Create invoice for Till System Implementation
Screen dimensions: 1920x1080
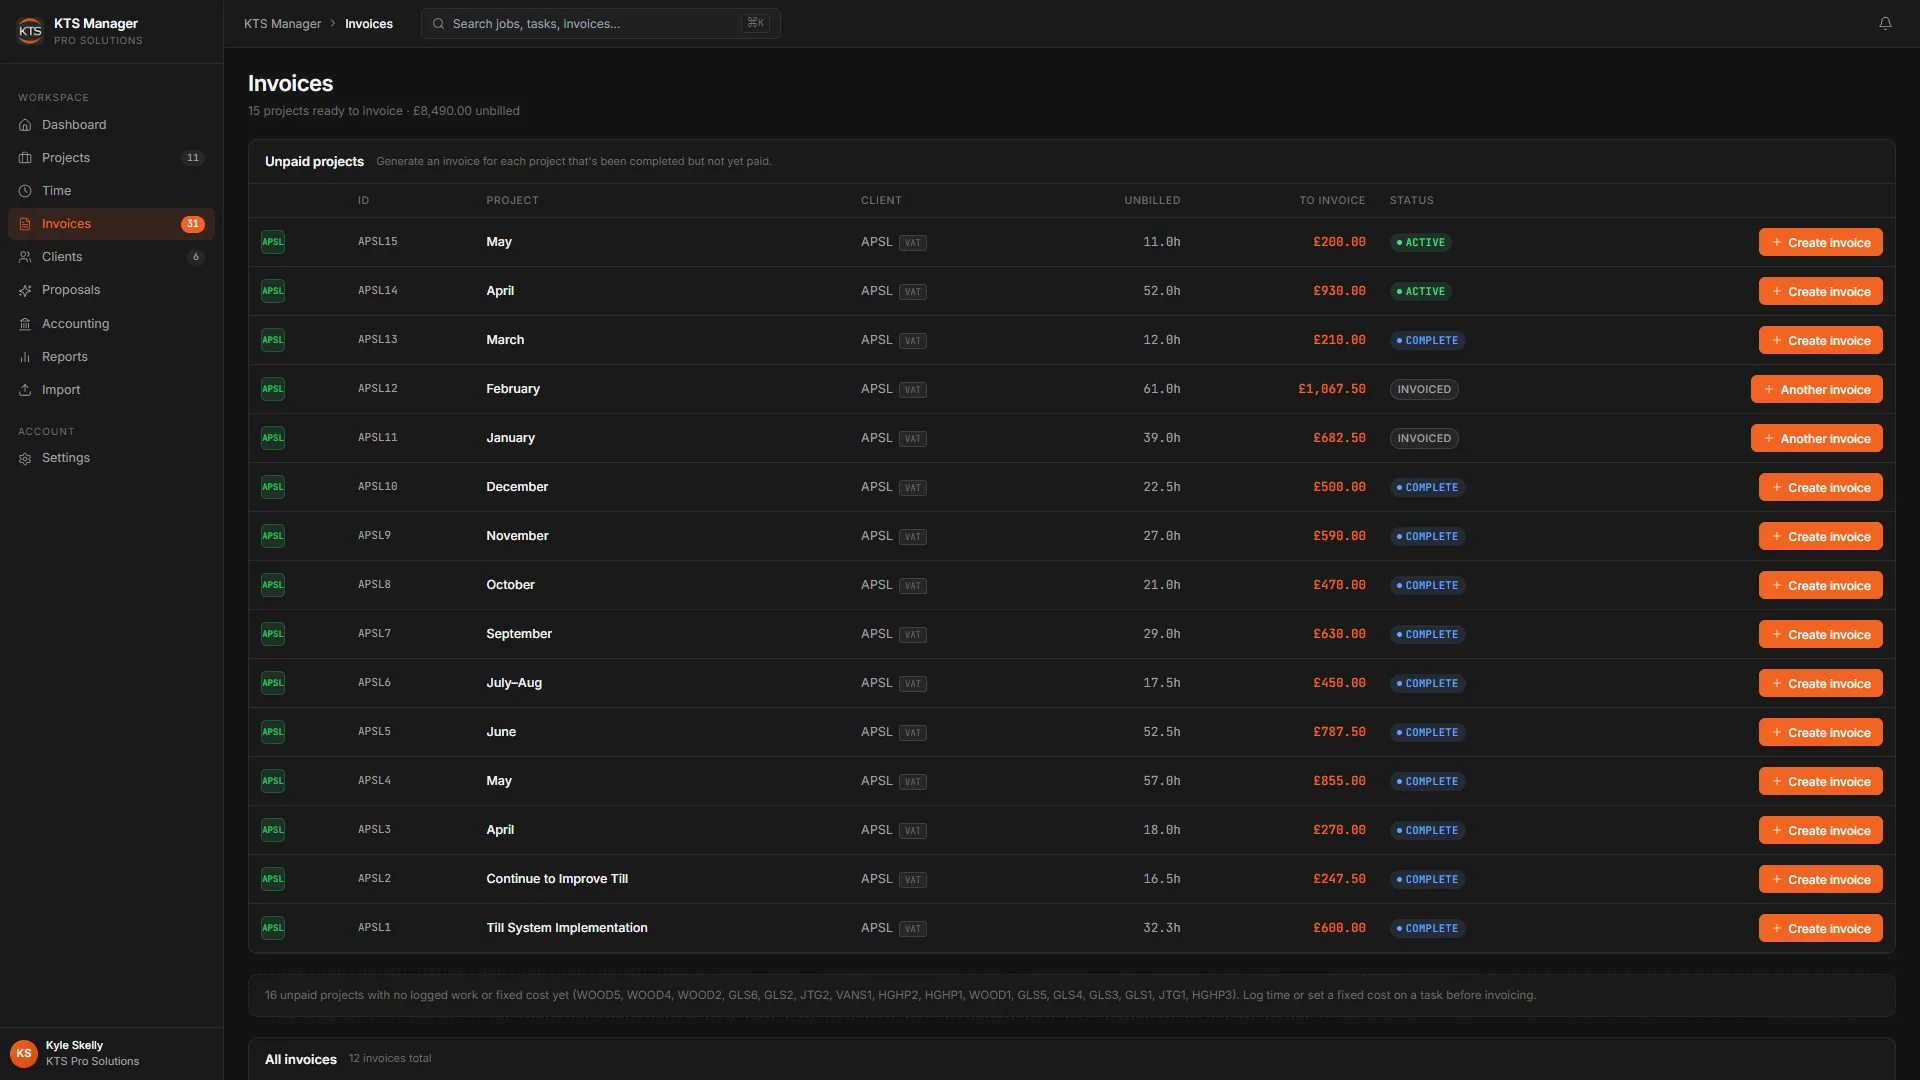pyautogui.click(x=1820, y=928)
